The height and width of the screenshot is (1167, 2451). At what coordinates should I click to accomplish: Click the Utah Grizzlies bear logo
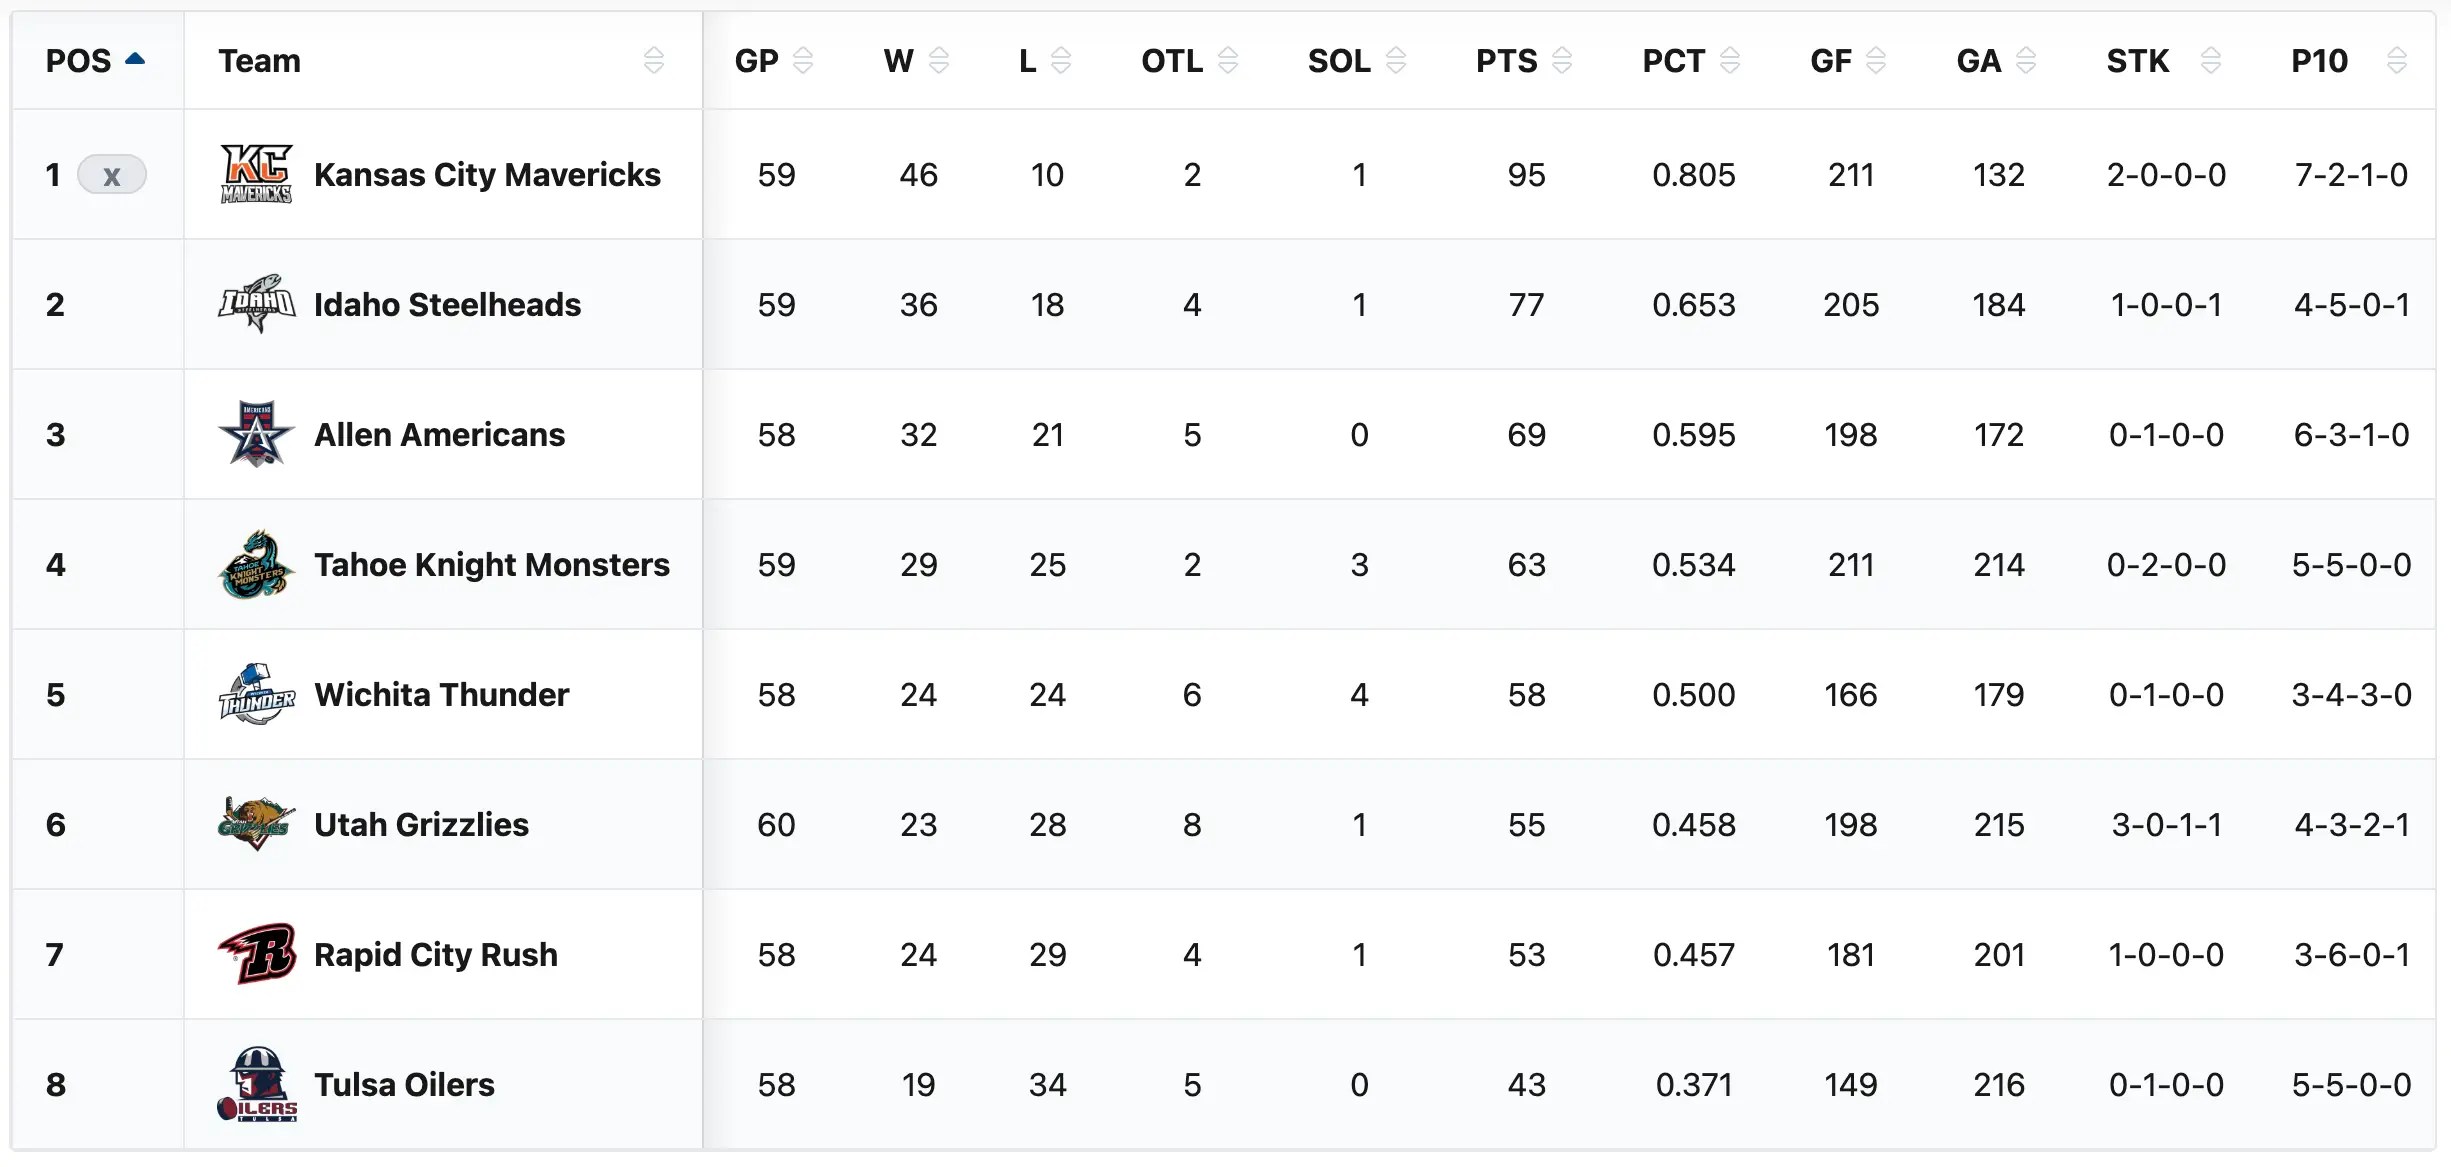coord(256,824)
